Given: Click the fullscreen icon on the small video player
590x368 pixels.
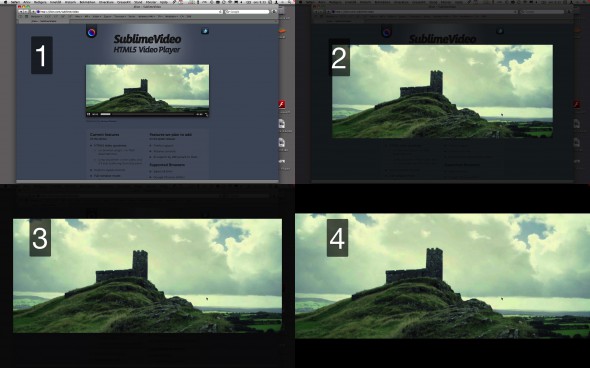Looking at the screenshot, I should [x=206, y=114].
